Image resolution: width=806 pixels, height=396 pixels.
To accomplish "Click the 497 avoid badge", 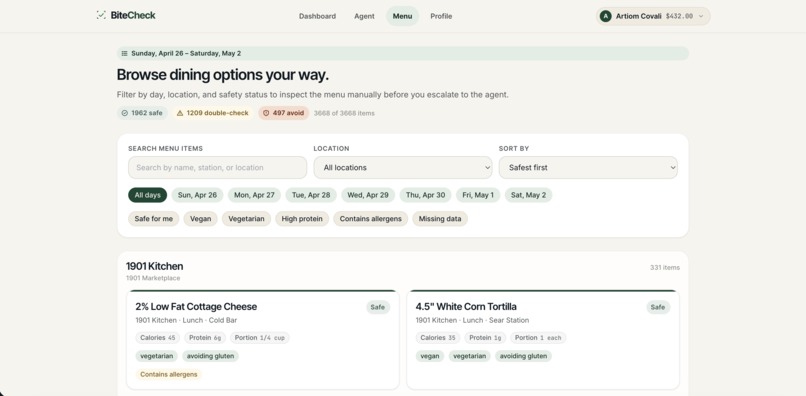I will coord(284,113).
